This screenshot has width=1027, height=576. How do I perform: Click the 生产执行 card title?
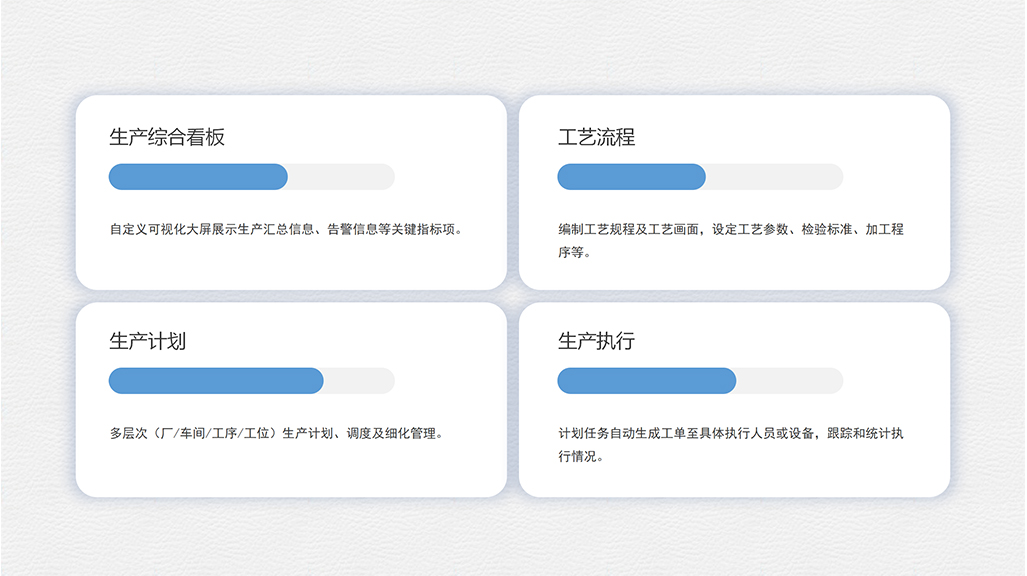[x=596, y=341]
